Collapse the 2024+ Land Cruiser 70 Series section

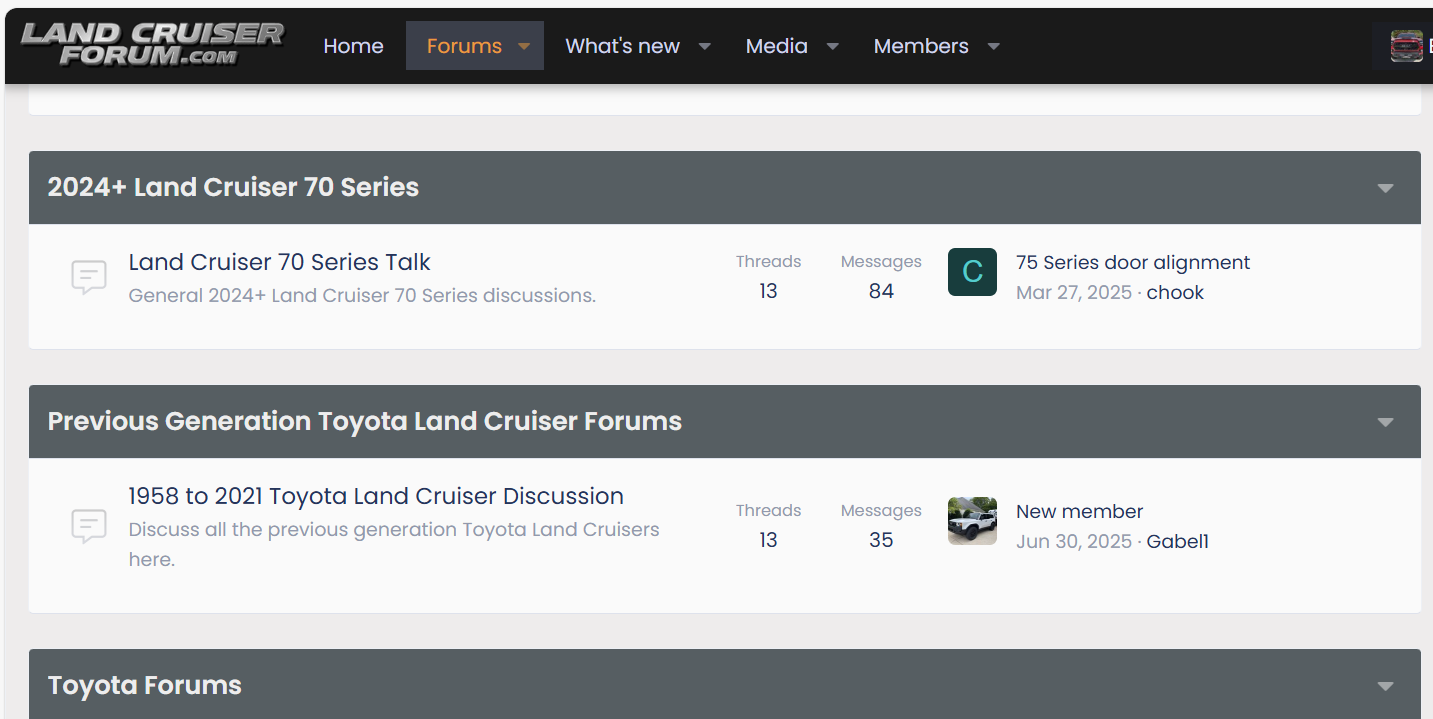click(1385, 188)
